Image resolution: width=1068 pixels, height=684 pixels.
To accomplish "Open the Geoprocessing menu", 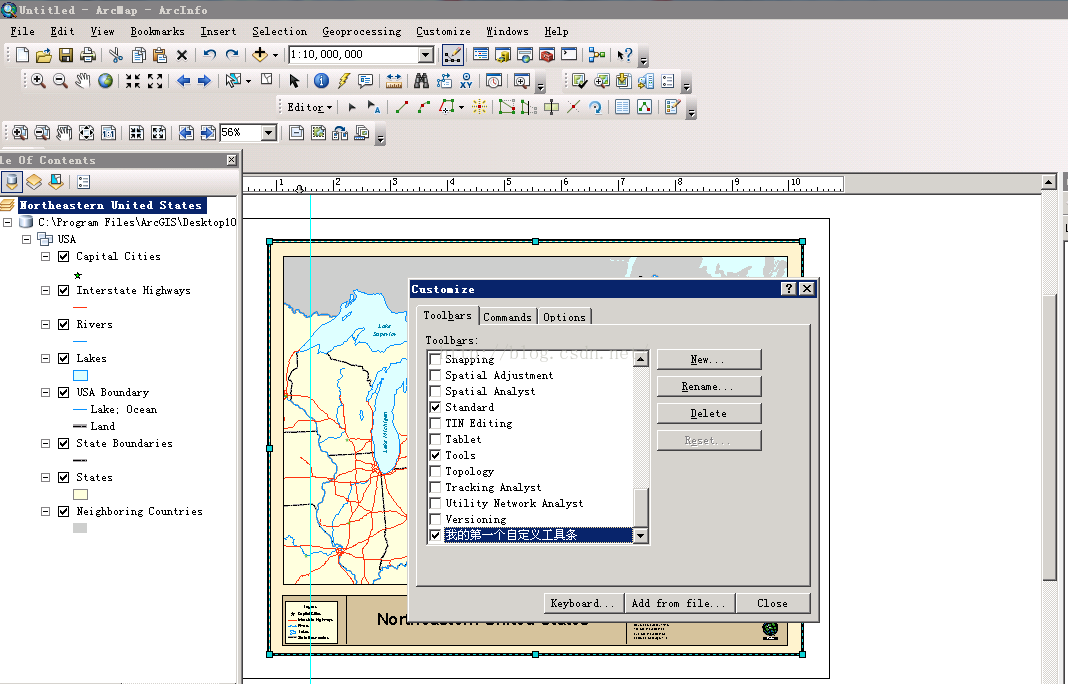I will (x=361, y=32).
